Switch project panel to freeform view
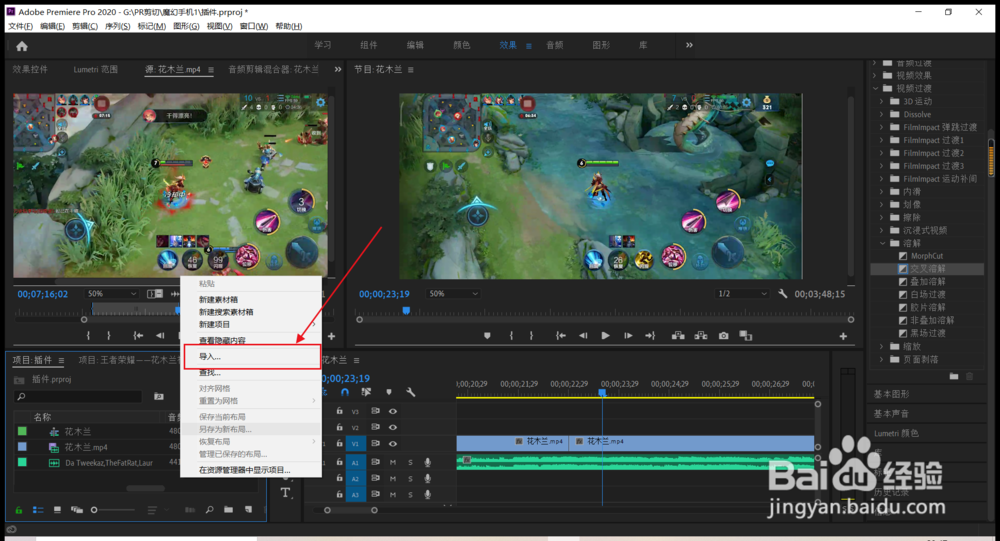The image size is (1000, 541). click(x=77, y=510)
